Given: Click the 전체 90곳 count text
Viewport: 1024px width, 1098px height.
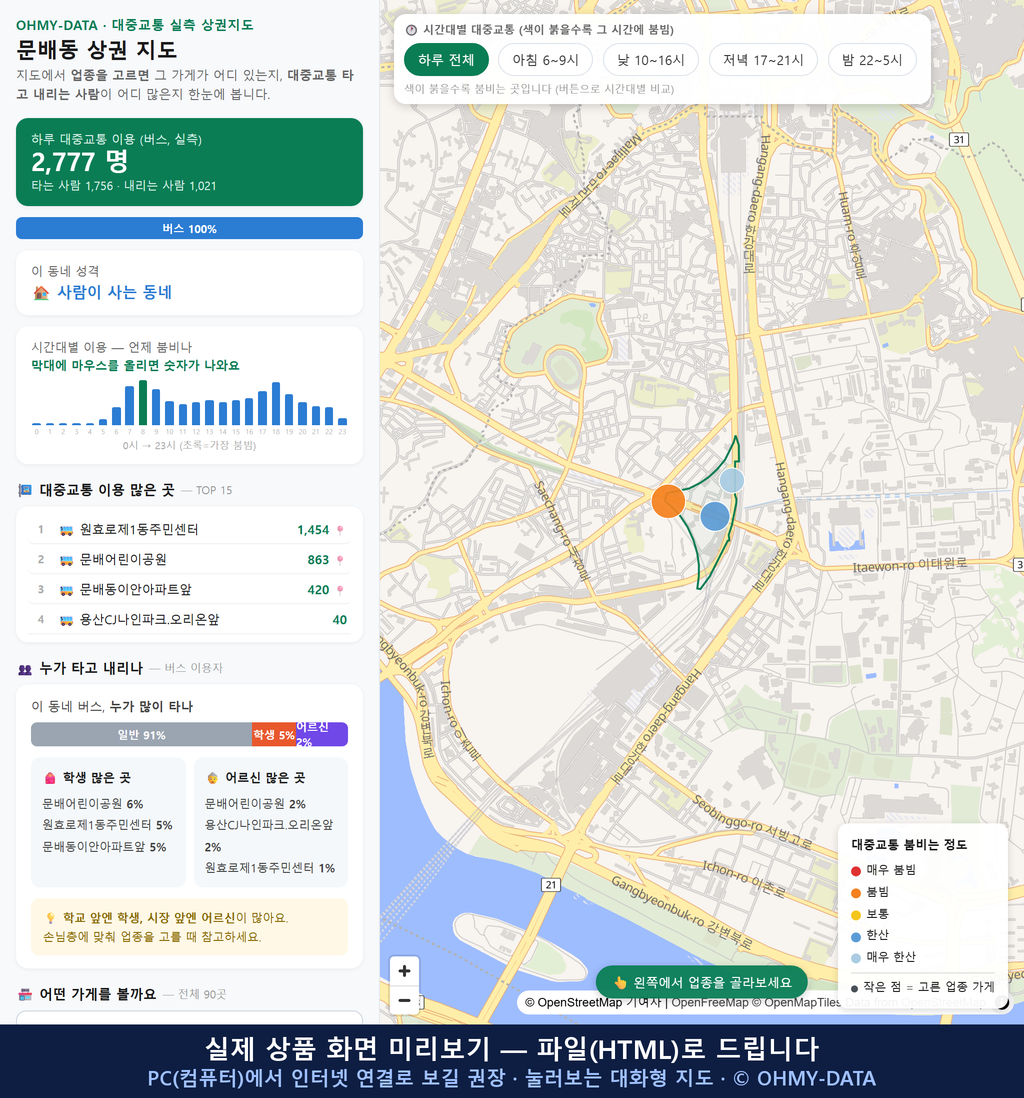Looking at the screenshot, I should pos(202,994).
